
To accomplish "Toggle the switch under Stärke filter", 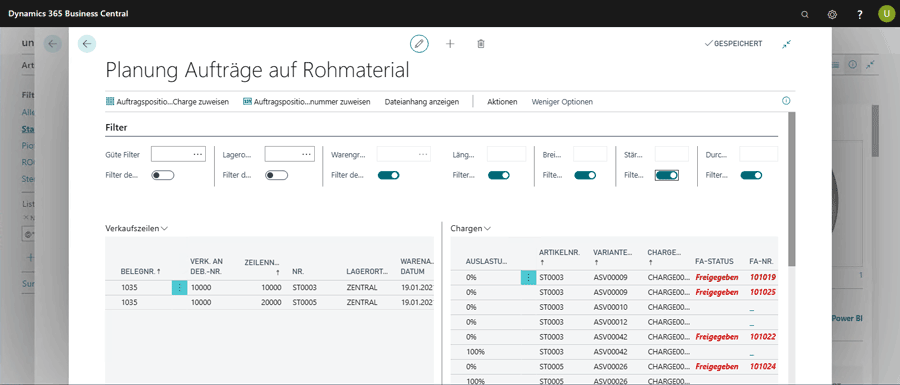I will [667, 175].
